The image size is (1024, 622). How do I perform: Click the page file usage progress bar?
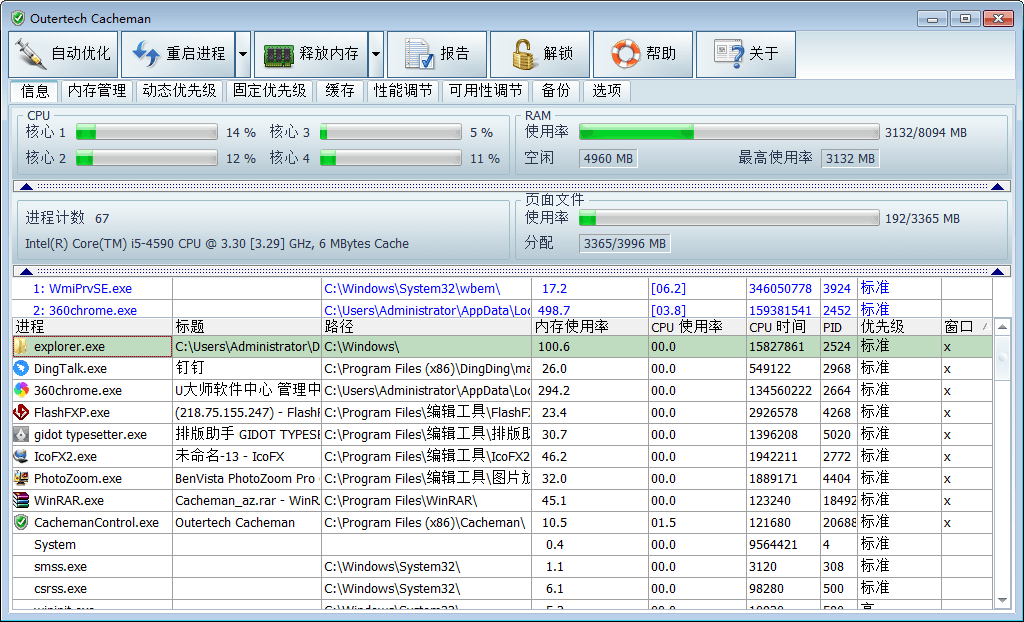(x=729, y=218)
